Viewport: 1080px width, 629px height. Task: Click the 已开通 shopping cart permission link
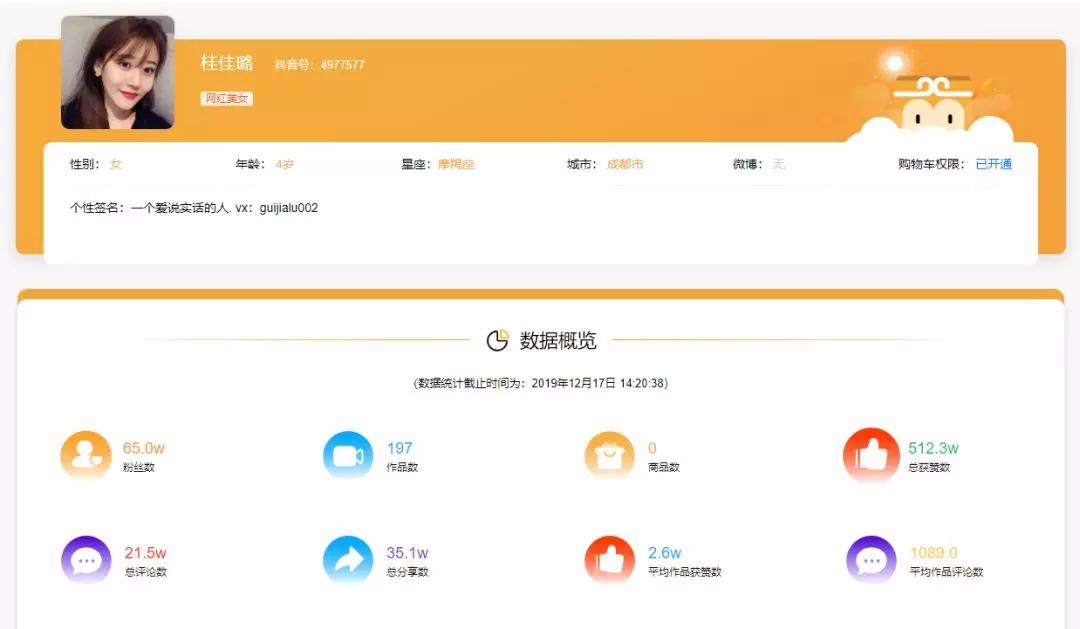(x=994, y=164)
